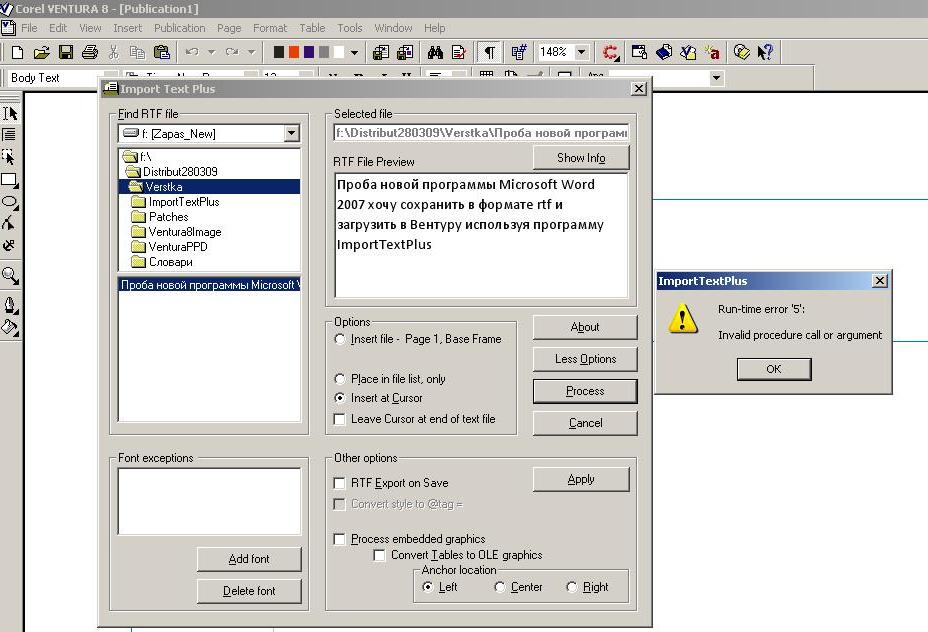Click the New document toolbar icon
928x632 pixels.
coord(17,53)
